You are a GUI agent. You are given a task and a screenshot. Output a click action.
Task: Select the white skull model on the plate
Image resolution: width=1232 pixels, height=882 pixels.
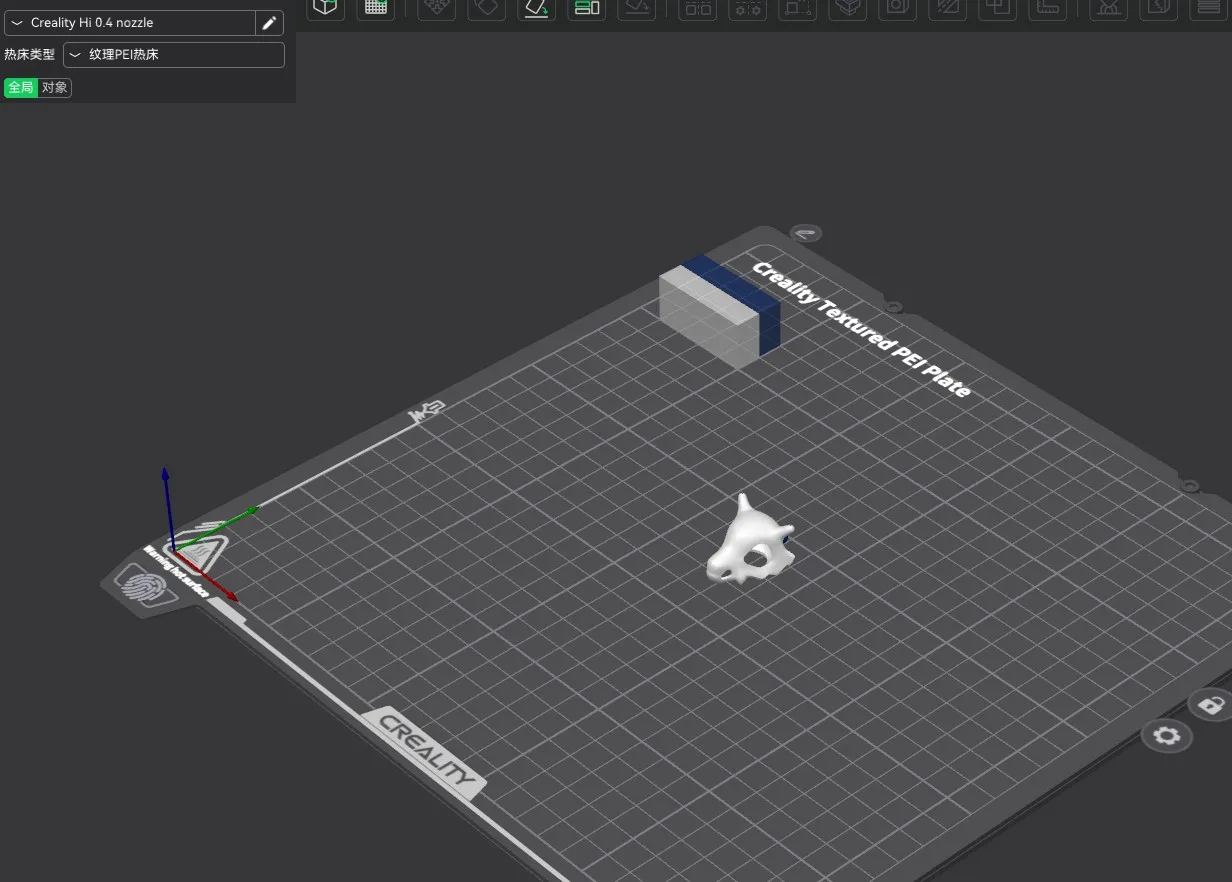pyautogui.click(x=750, y=541)
